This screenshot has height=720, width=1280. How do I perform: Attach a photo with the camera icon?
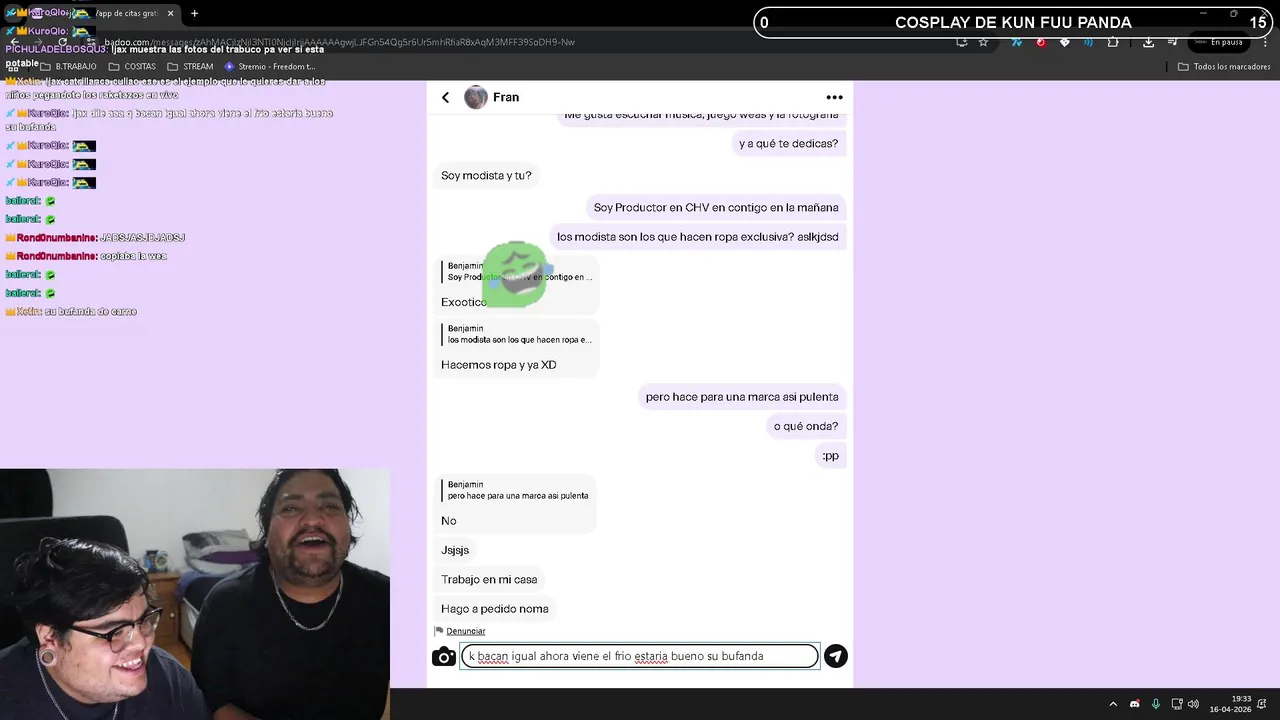pyautogui.click(x=444, y=657)
